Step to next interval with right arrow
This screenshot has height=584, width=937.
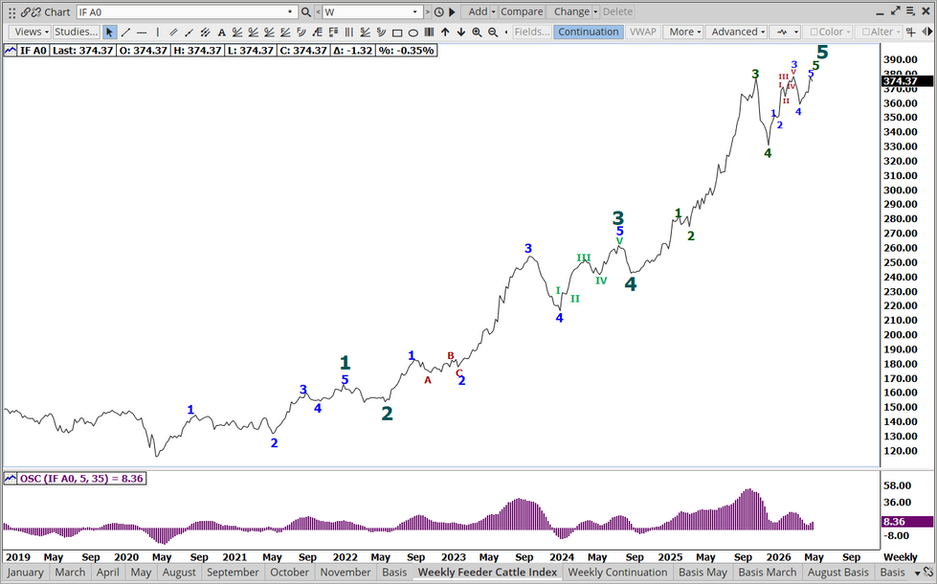(x=427, y=12)
